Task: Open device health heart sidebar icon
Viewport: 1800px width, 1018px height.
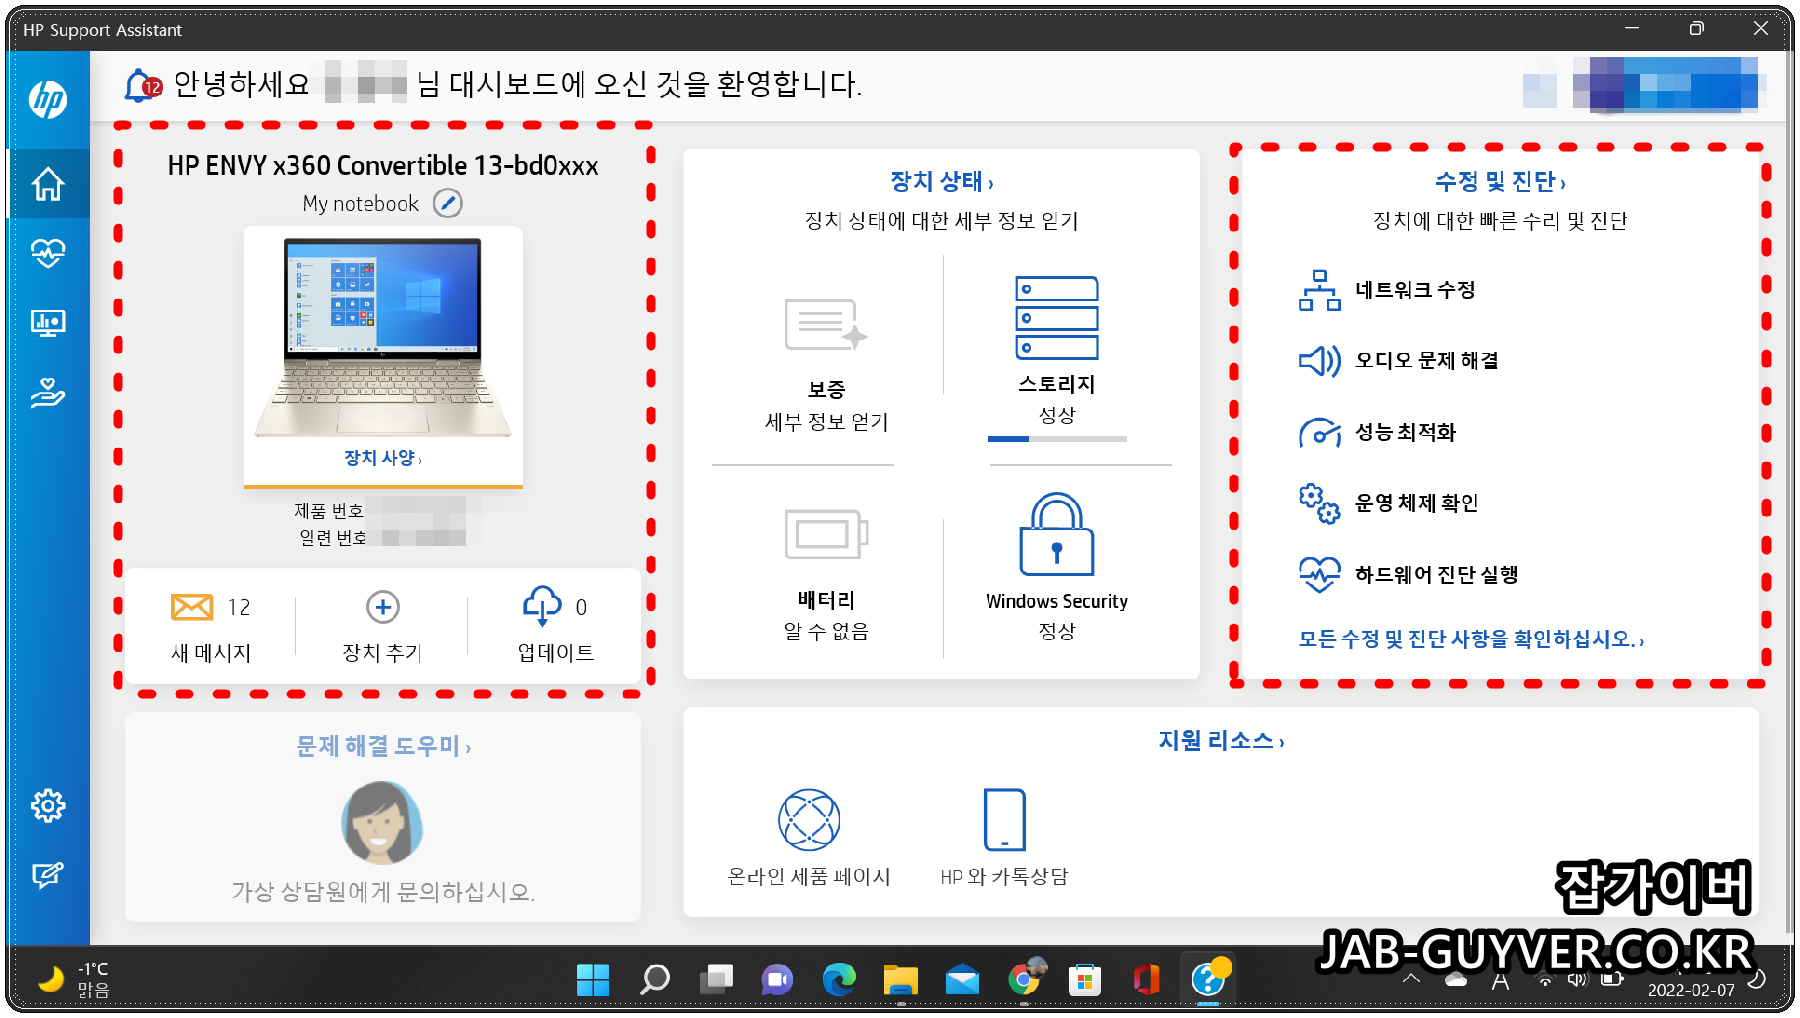Action: tap(48, 253)
